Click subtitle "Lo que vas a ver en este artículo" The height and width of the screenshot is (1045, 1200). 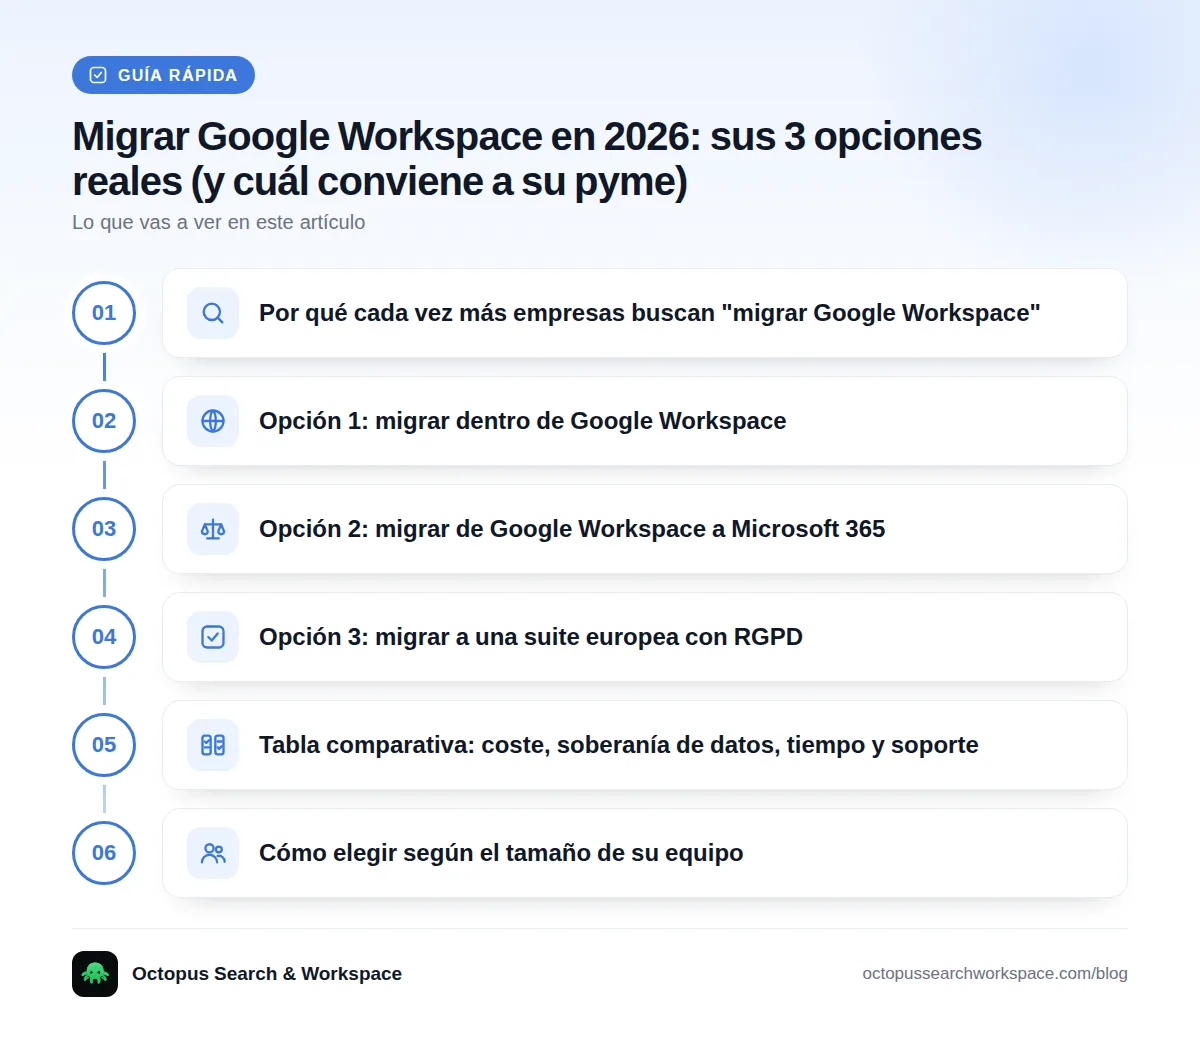tap(219, 222)
